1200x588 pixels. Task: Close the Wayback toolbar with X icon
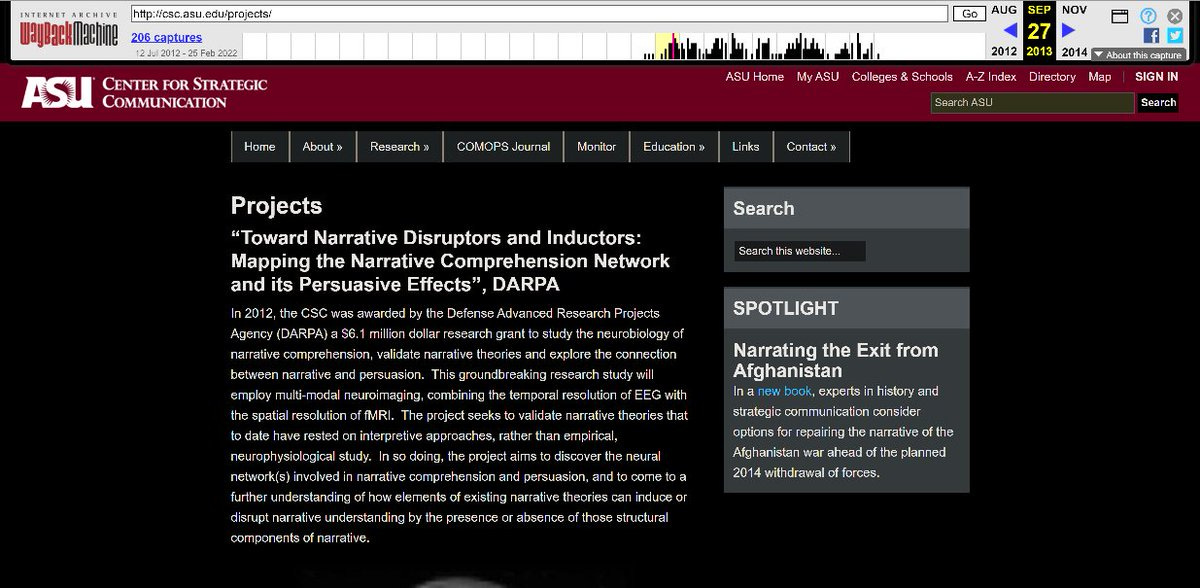click(1175, 16)
